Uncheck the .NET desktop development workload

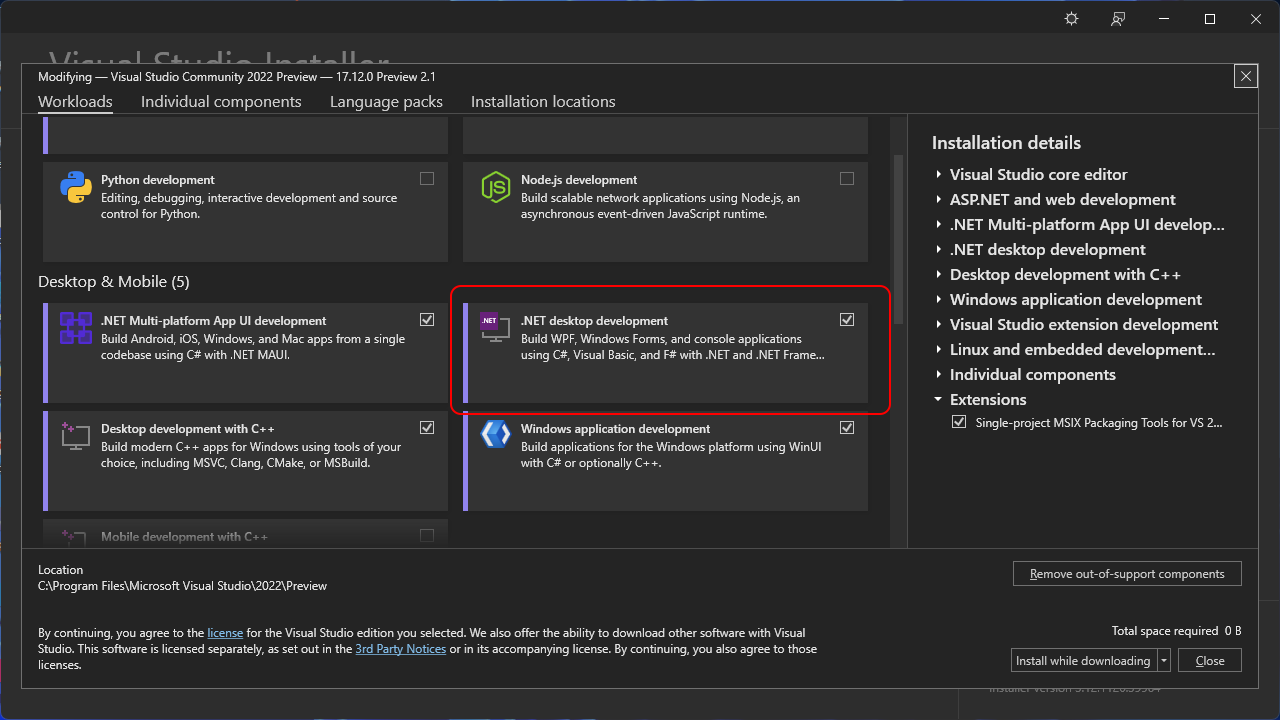coord(847,320)
